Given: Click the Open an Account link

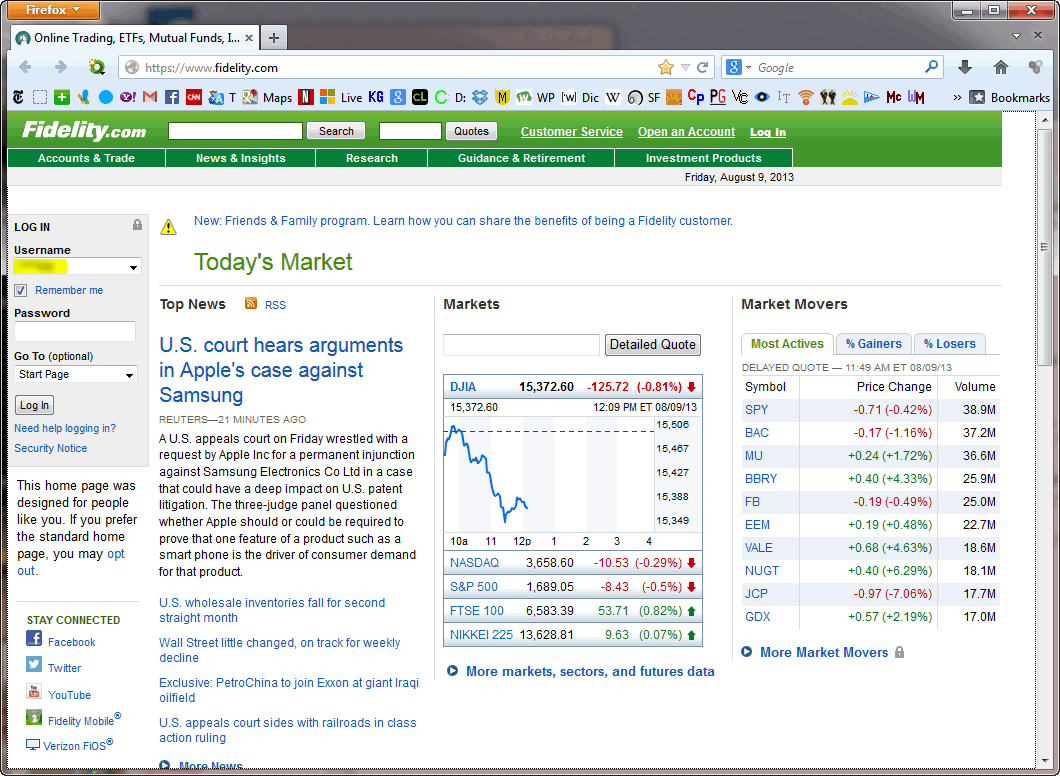Looking at the screenshot, I should [686, 132].
